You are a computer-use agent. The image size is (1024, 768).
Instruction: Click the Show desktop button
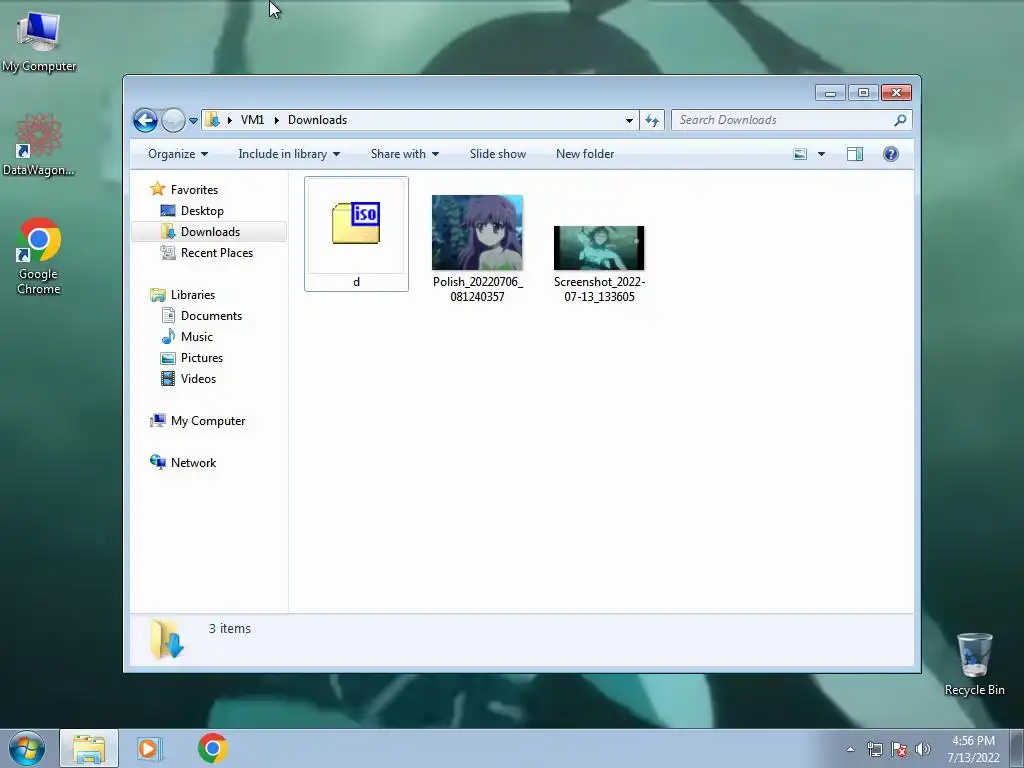pos(1017,748)
